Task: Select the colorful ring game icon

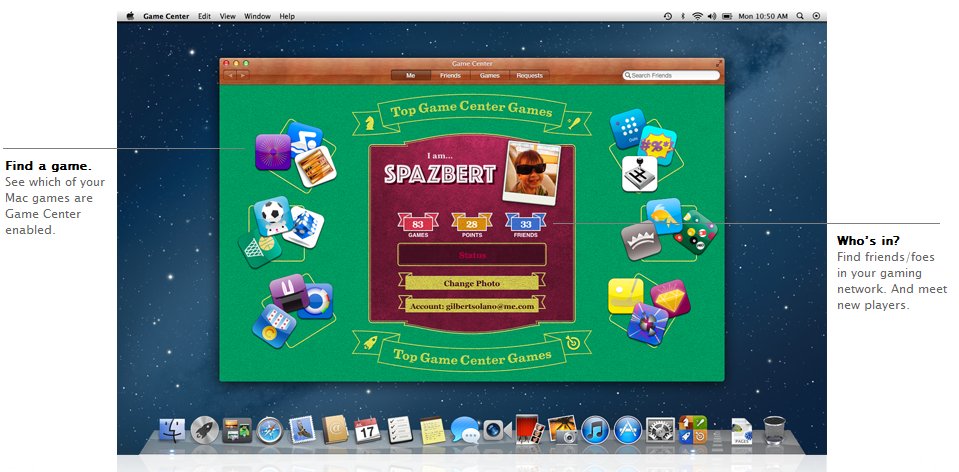Action: (316, 301)
